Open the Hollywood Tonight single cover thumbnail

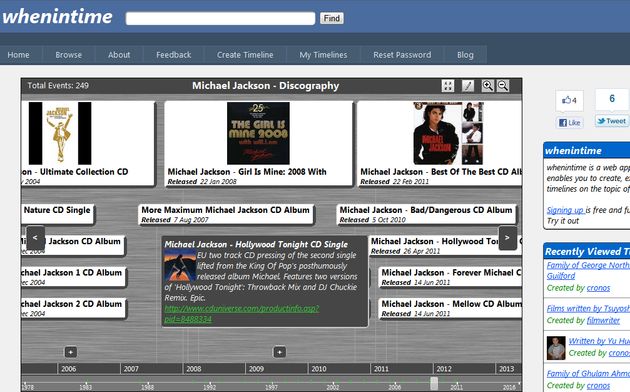[180, 265]
